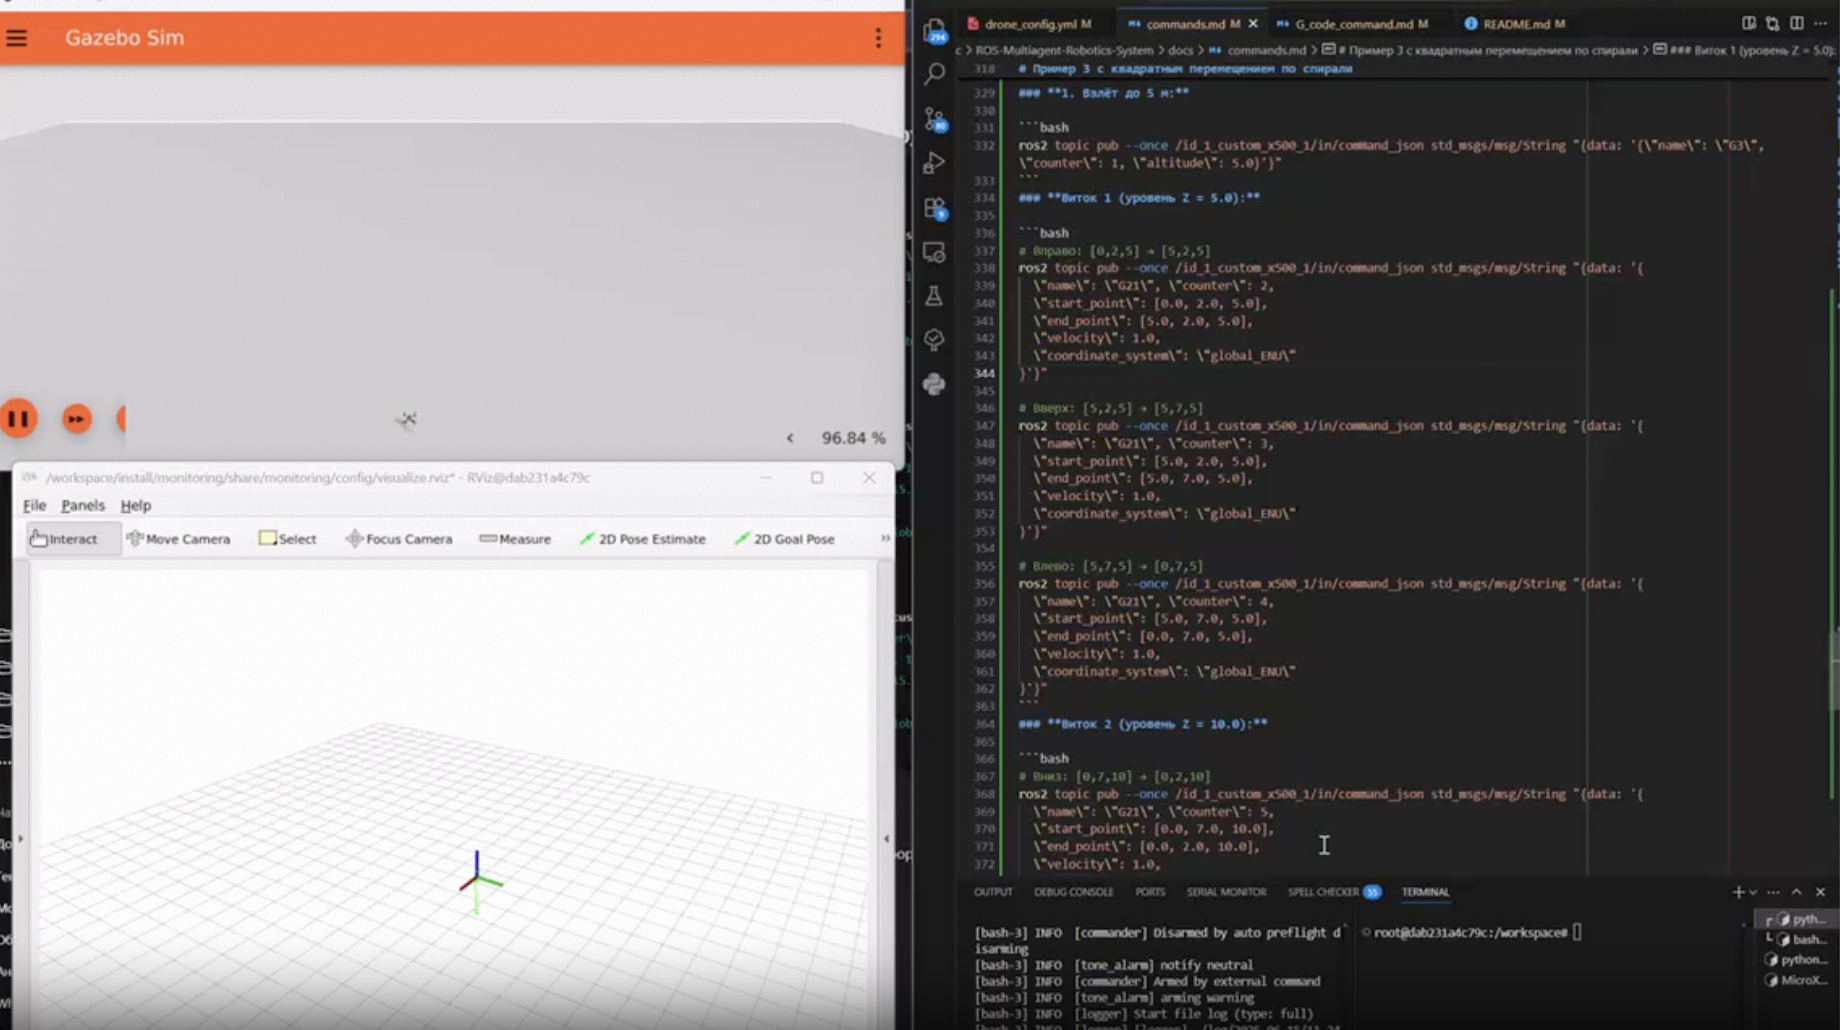Open the Python activity bar view

tap(934, 384)
